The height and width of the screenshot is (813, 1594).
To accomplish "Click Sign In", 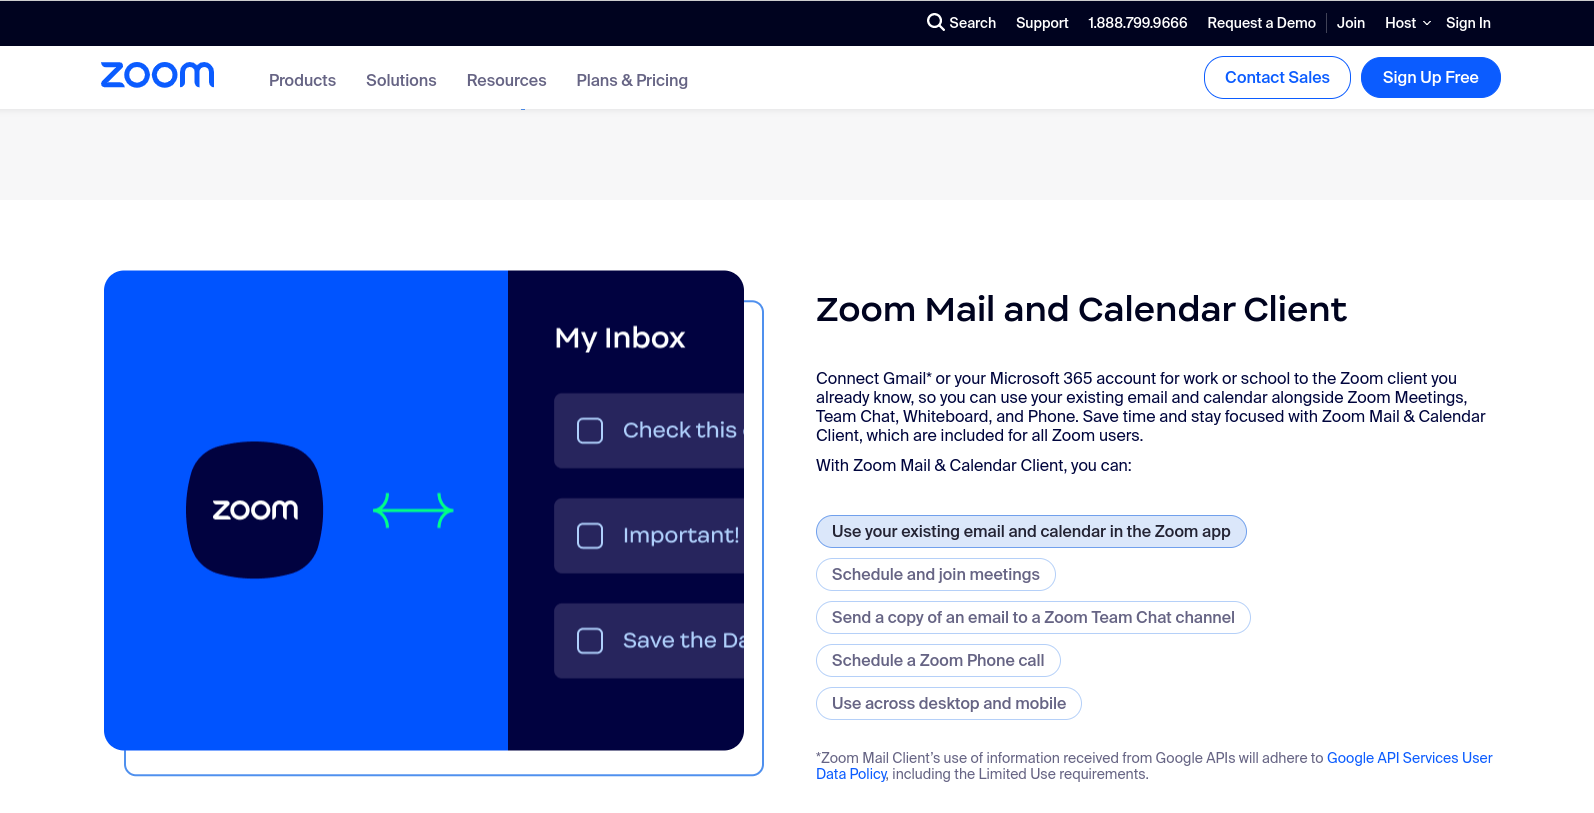I will (x=1468, y=22).
